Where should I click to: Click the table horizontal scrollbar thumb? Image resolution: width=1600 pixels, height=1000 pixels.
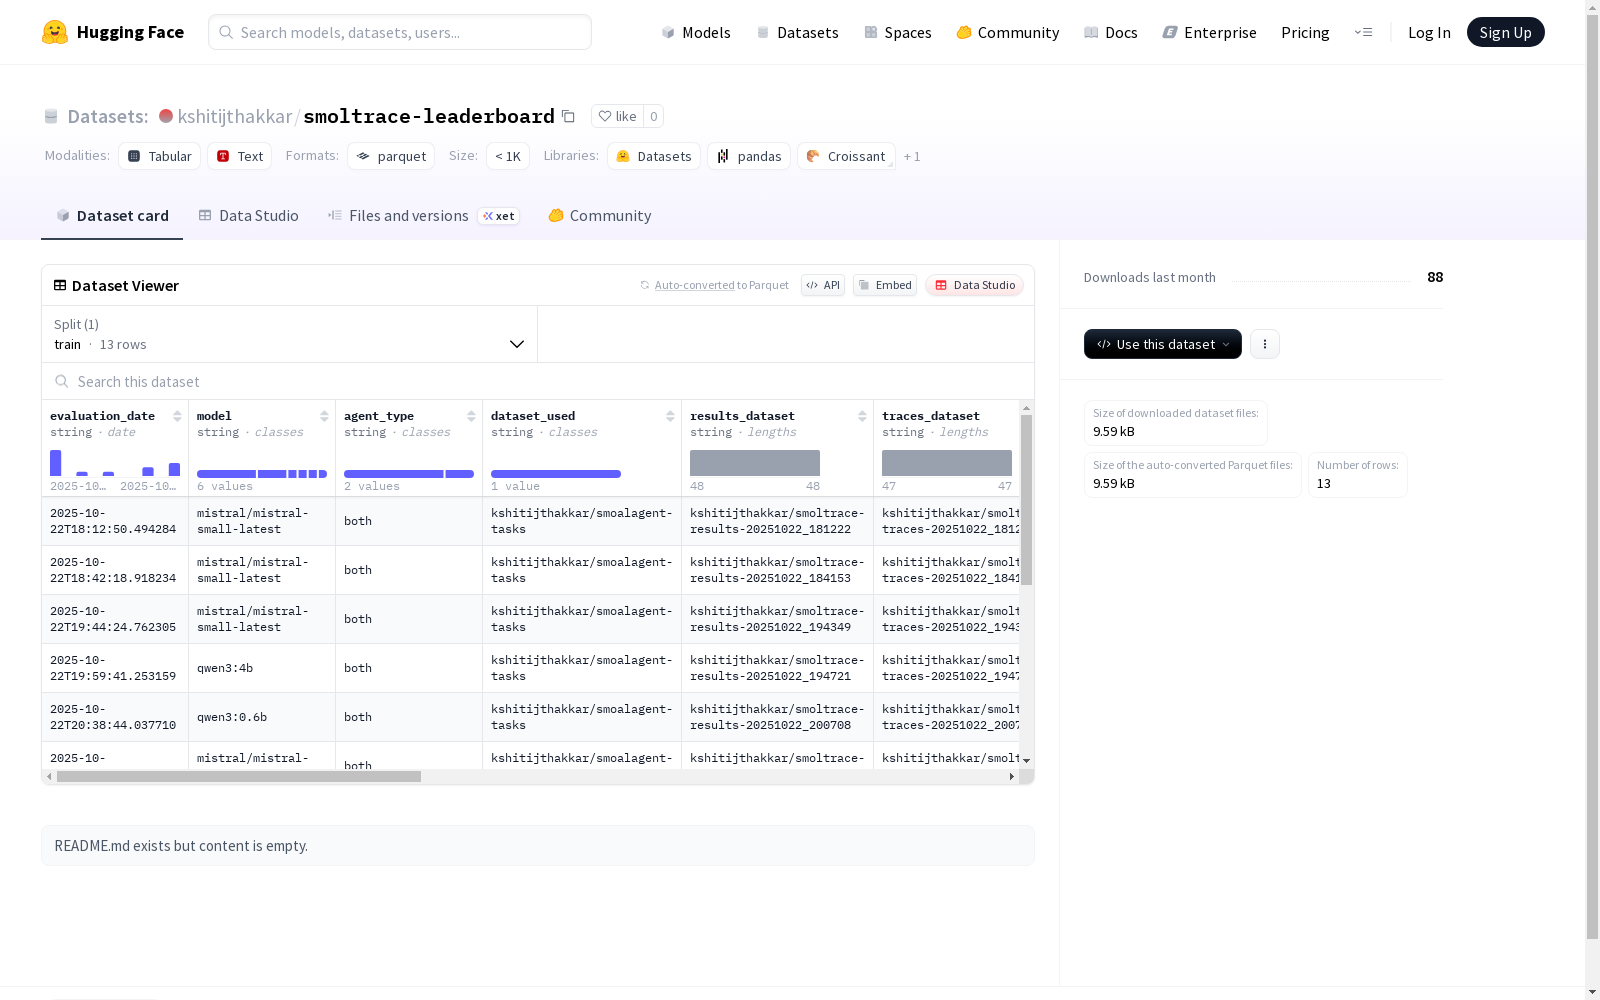pyautogui.click(x=239, y=776)
